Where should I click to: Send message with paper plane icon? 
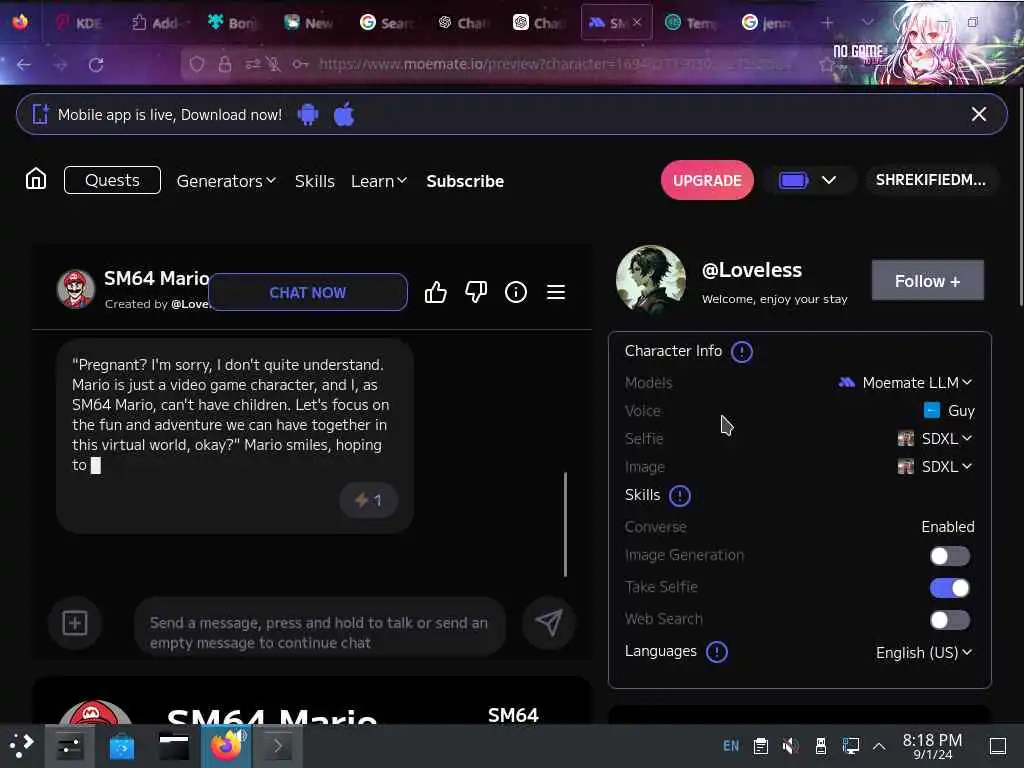(x=549, y=622)
